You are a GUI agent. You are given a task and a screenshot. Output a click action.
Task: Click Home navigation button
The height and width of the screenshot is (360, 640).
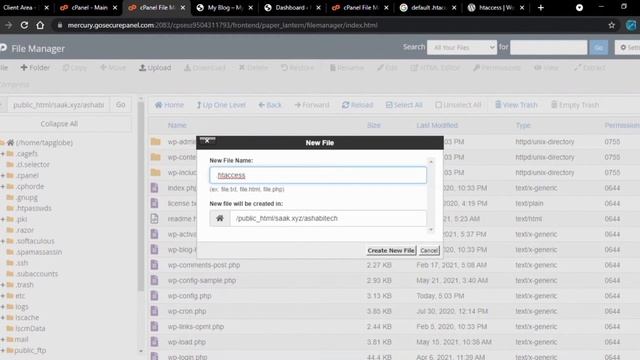click(169, 105)
